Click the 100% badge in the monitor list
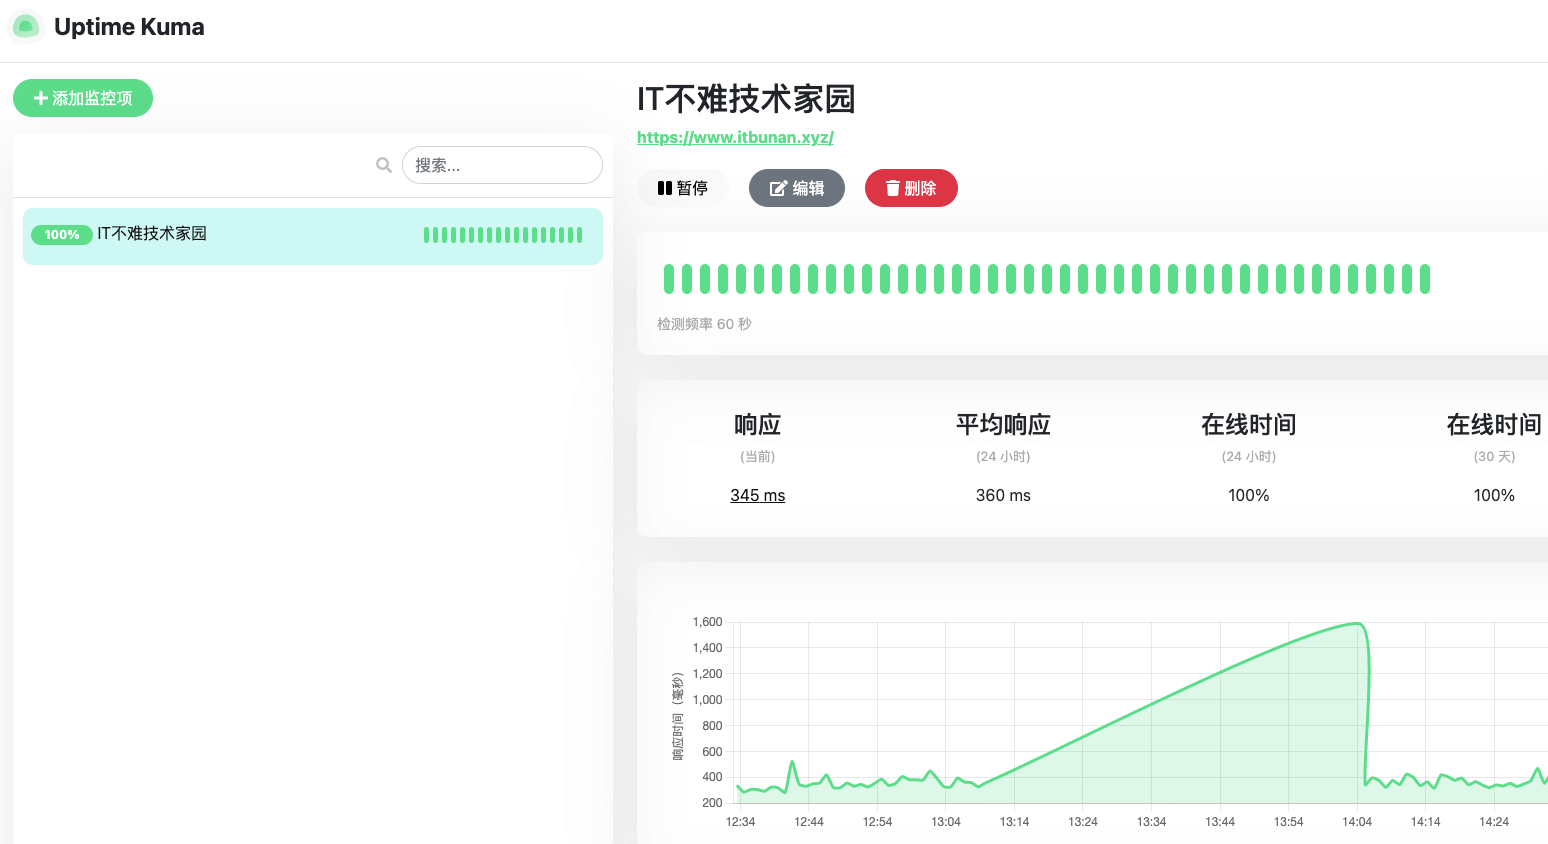 [x=62, y=235]
